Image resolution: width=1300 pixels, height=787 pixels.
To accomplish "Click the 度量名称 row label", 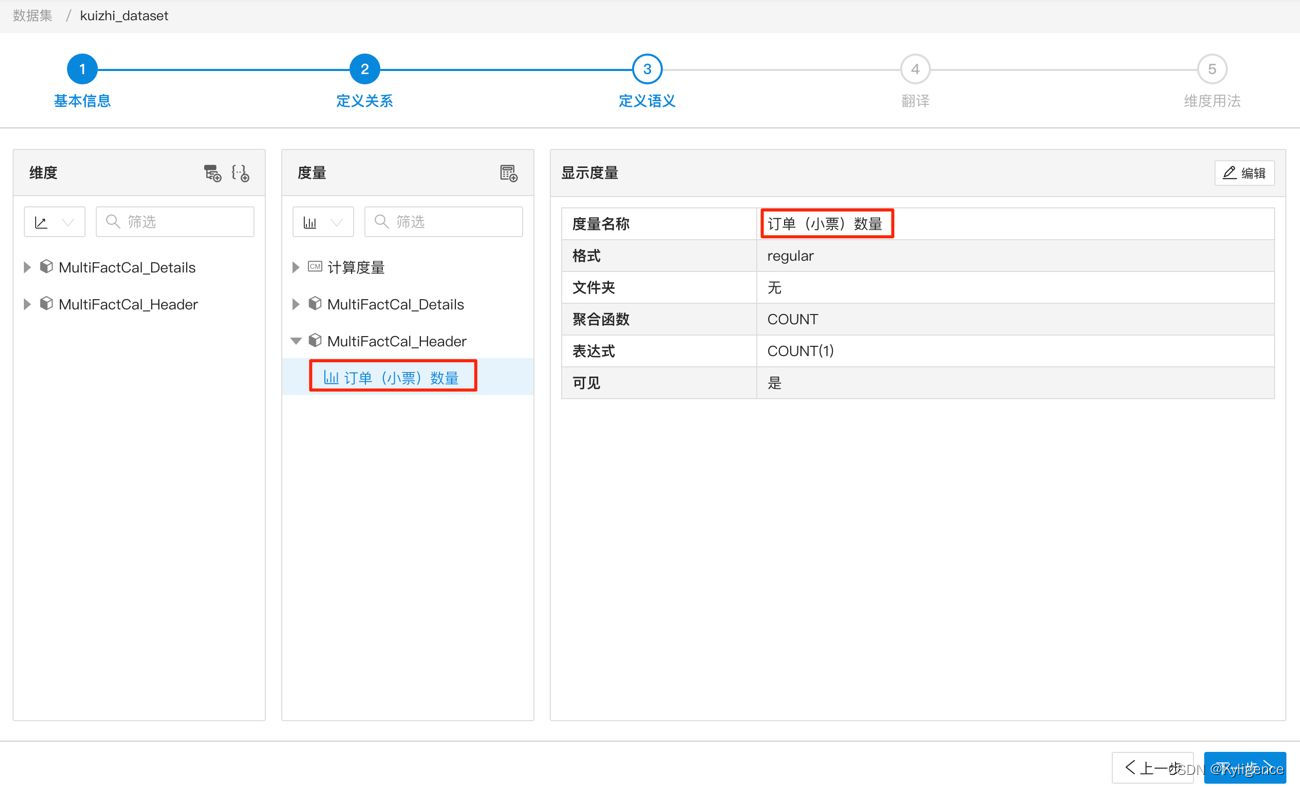I will pos(601,224).
